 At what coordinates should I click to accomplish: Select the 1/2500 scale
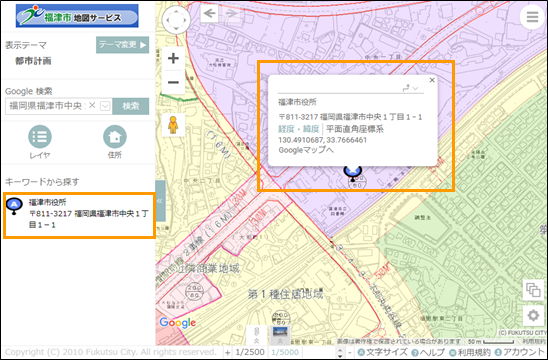[250, 352]
